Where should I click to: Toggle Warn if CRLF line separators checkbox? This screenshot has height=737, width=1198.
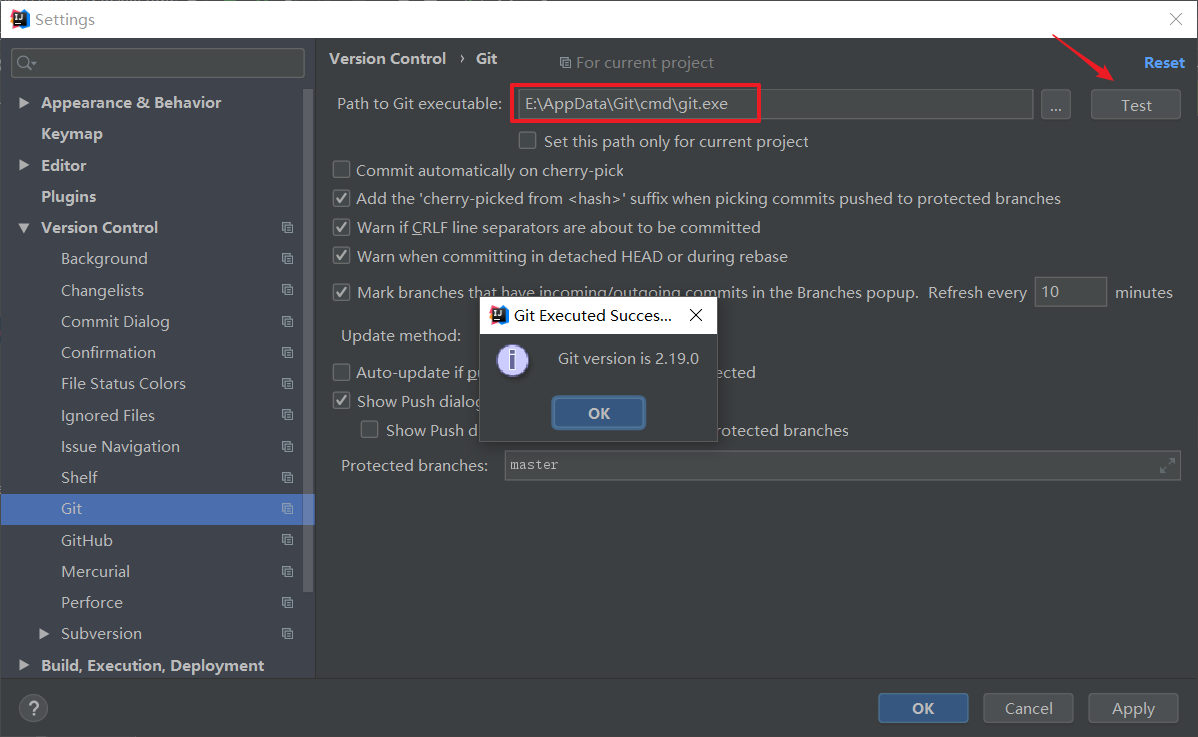point(342,228)
